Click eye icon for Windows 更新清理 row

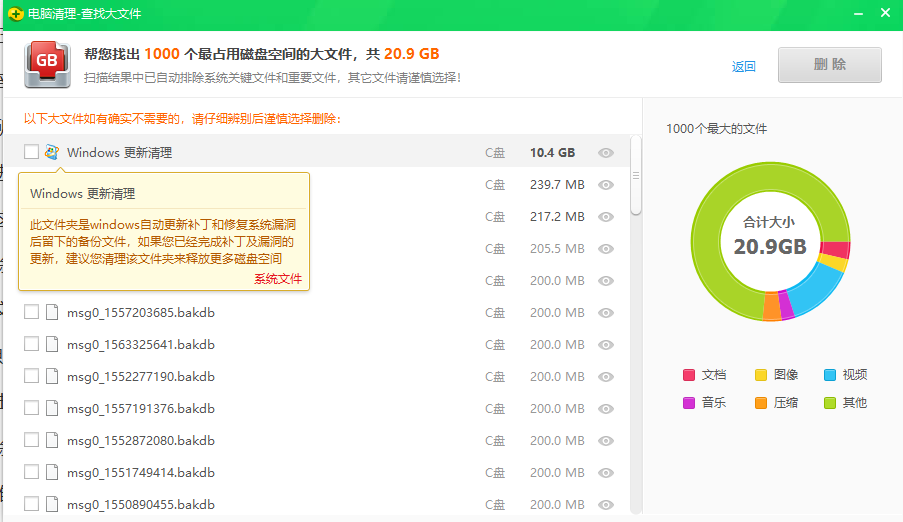coord(605,153)
